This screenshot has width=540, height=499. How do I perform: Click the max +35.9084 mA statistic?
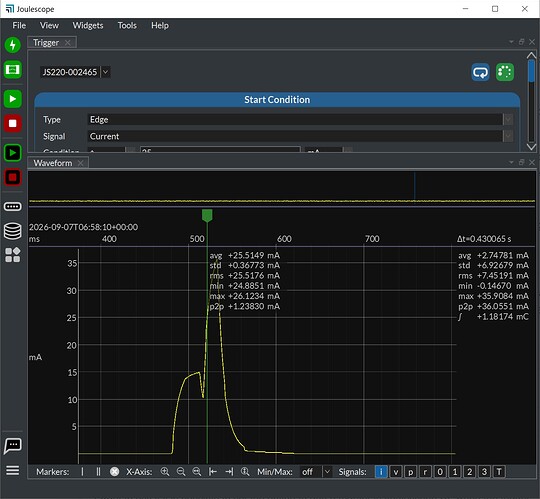coord(493,296)
